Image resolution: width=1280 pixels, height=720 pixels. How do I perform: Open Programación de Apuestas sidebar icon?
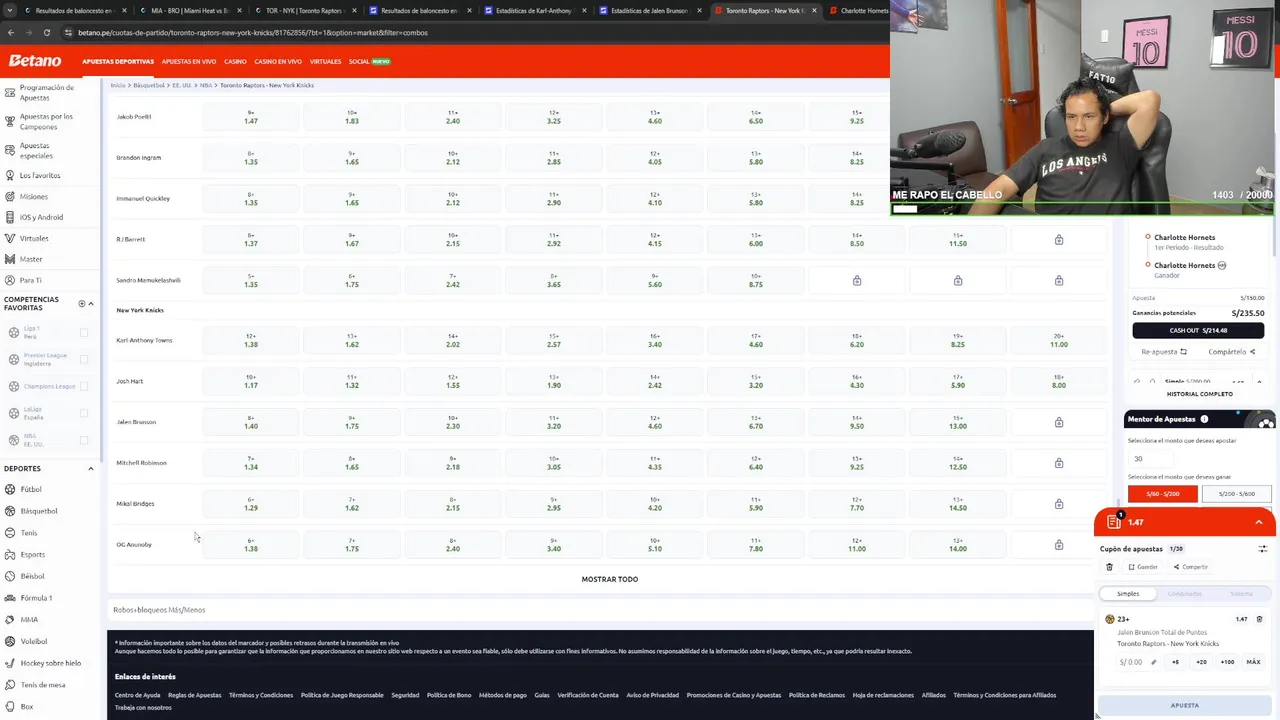click(x=9, y=92)
